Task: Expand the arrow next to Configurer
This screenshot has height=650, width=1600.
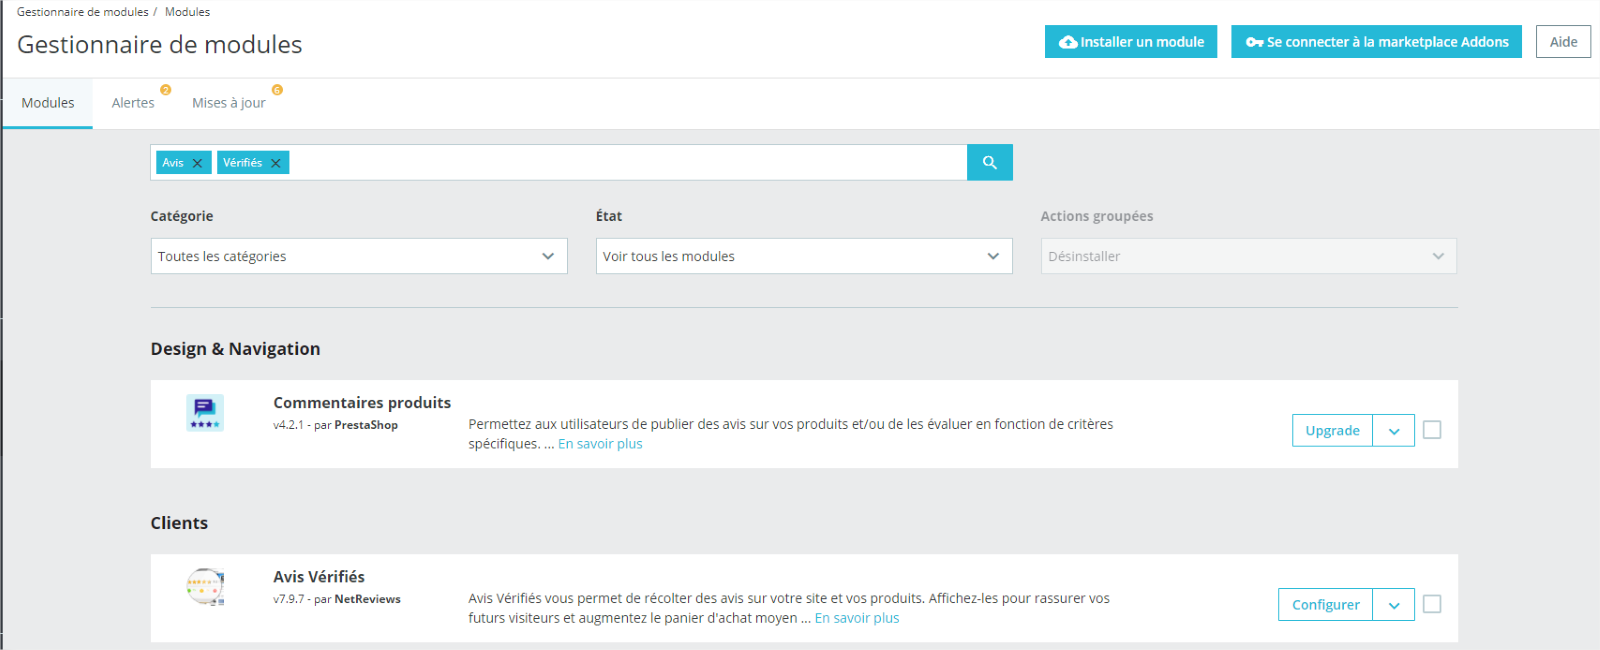Action: coord(1394,605)
